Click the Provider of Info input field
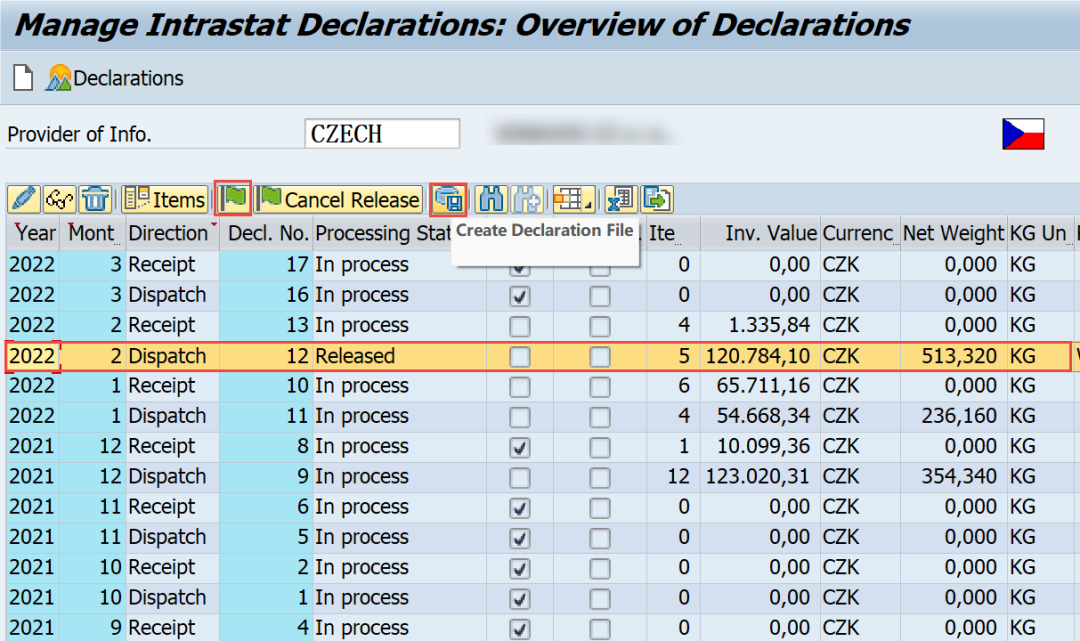This screenshot has width=1080, height=641. [x=382, y=134]
